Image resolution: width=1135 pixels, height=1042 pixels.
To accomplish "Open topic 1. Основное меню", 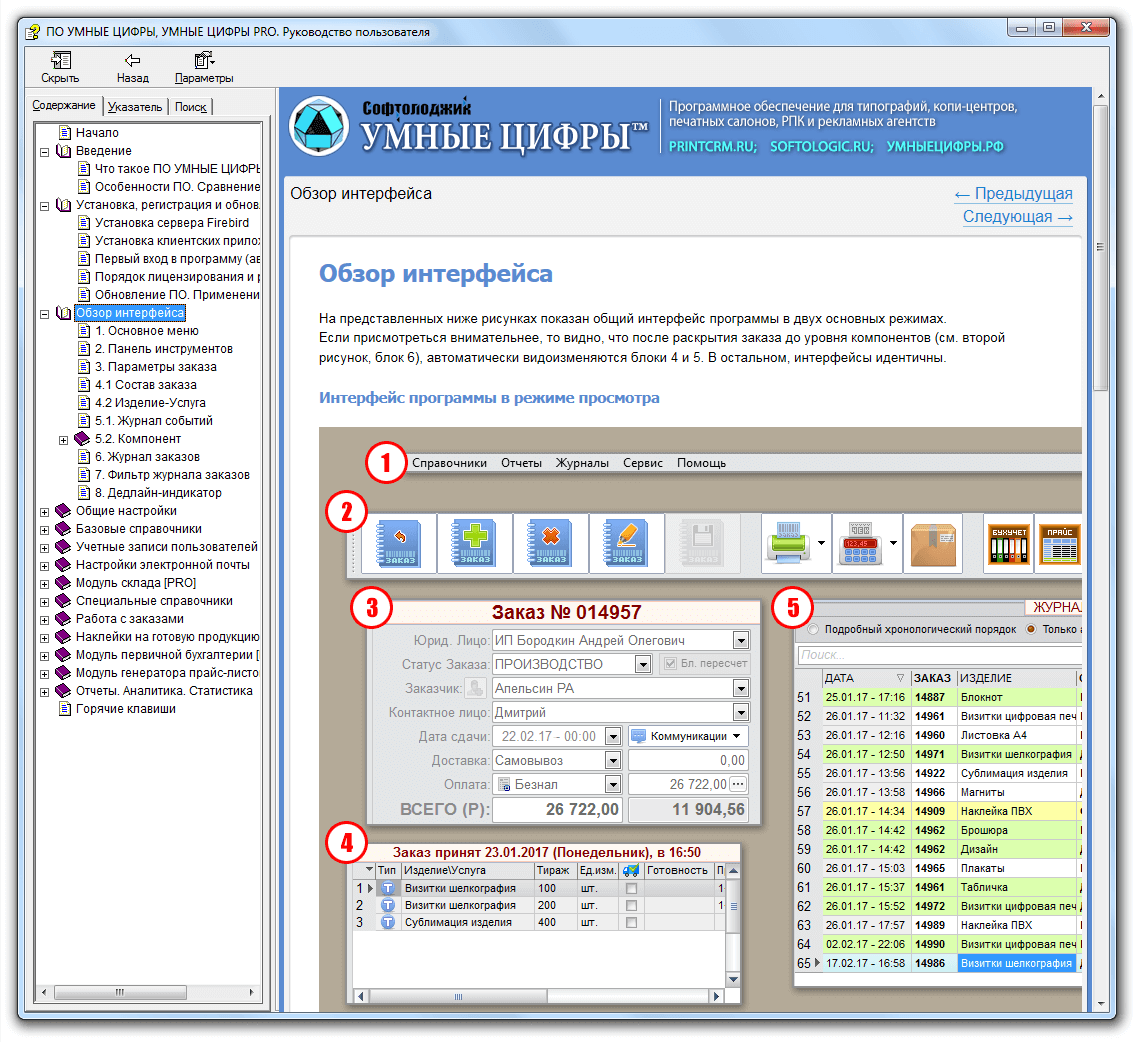I will [146, 331].
